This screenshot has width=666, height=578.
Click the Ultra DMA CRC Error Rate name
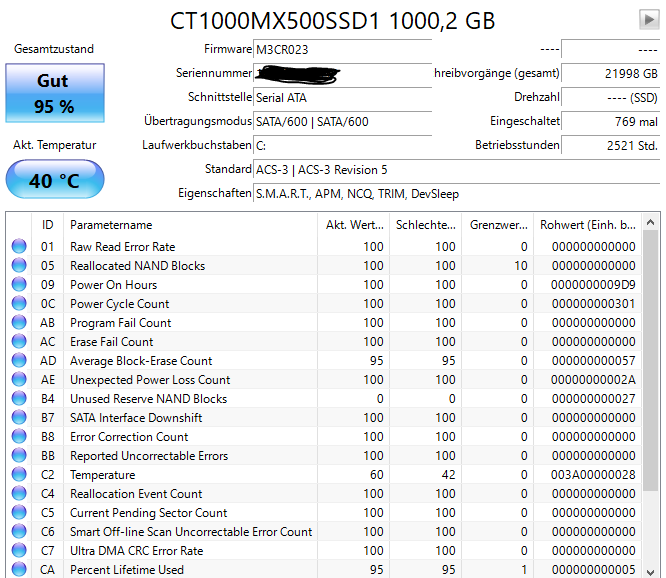click(136, 551)
